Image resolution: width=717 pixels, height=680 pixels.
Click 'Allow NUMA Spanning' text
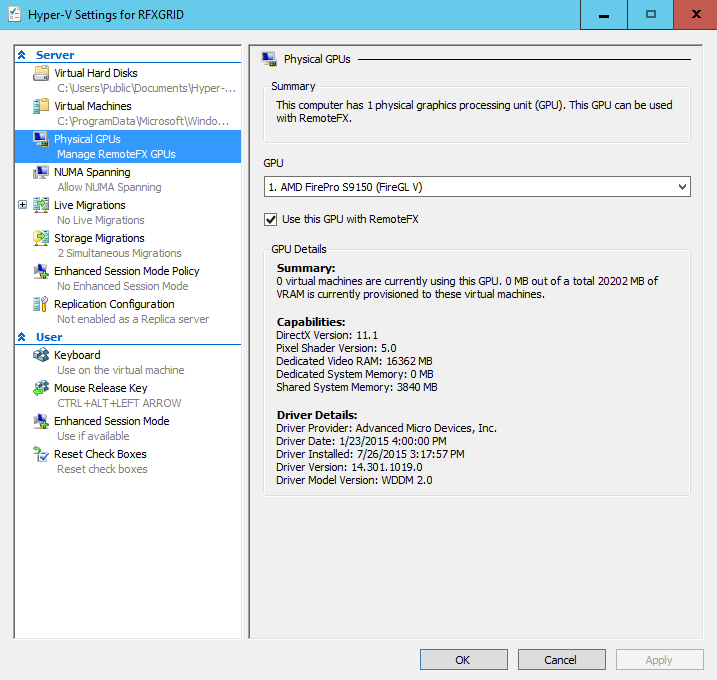109,187
